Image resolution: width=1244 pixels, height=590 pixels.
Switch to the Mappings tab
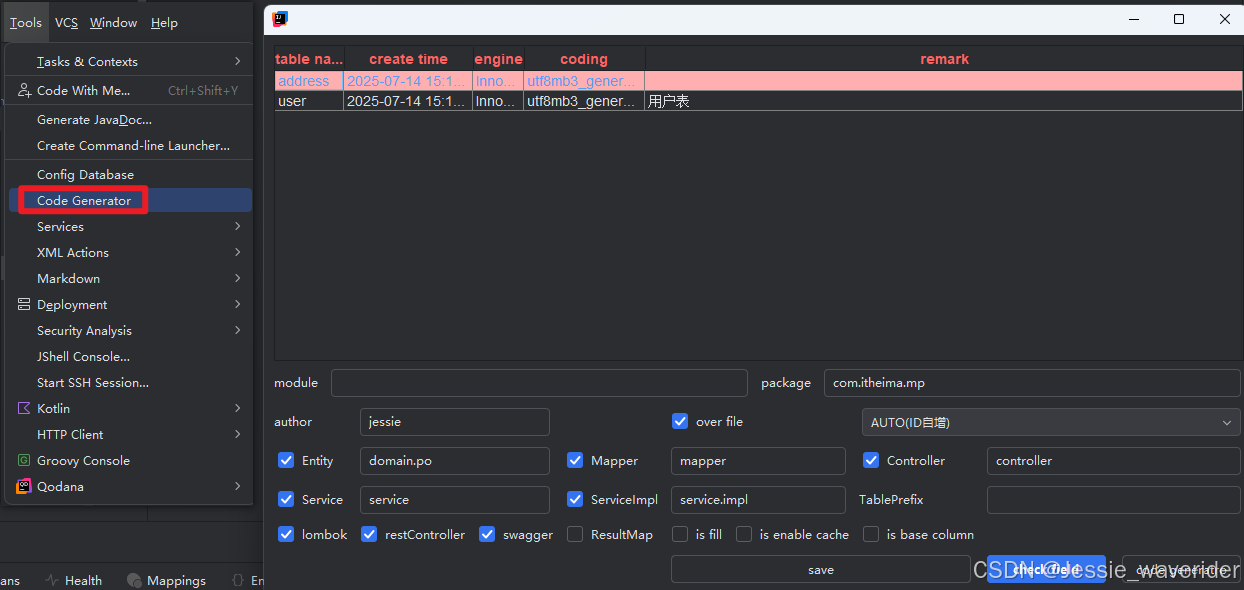pyautogui.click(x=167, y=580)
